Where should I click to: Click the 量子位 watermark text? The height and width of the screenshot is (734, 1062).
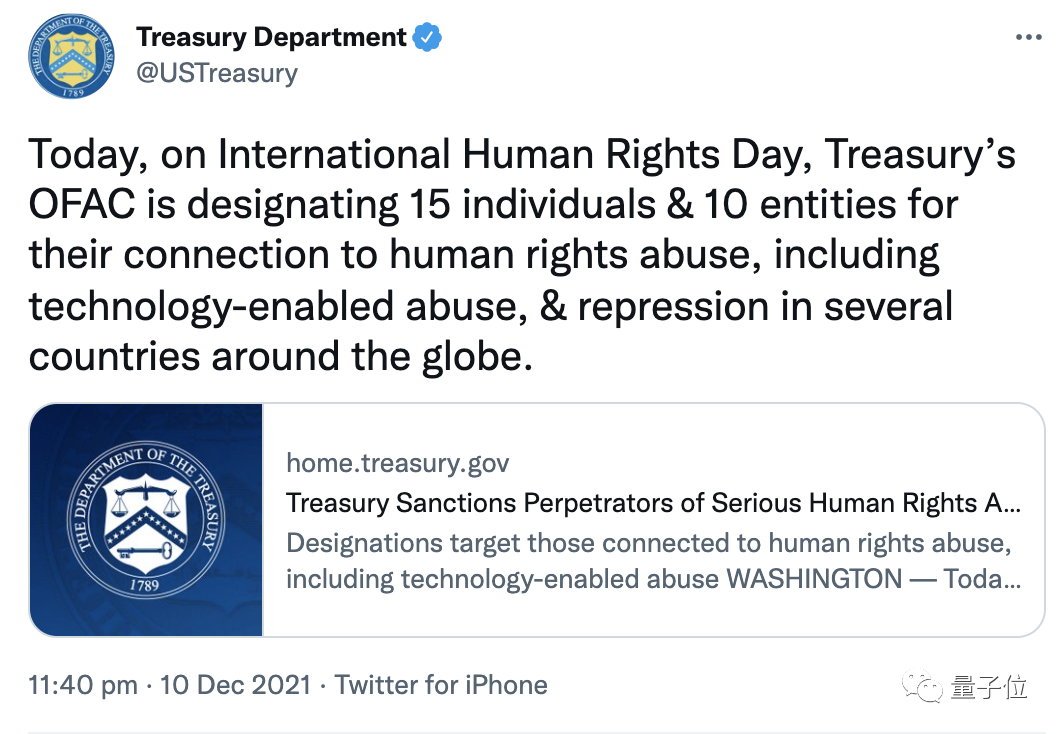991,687
